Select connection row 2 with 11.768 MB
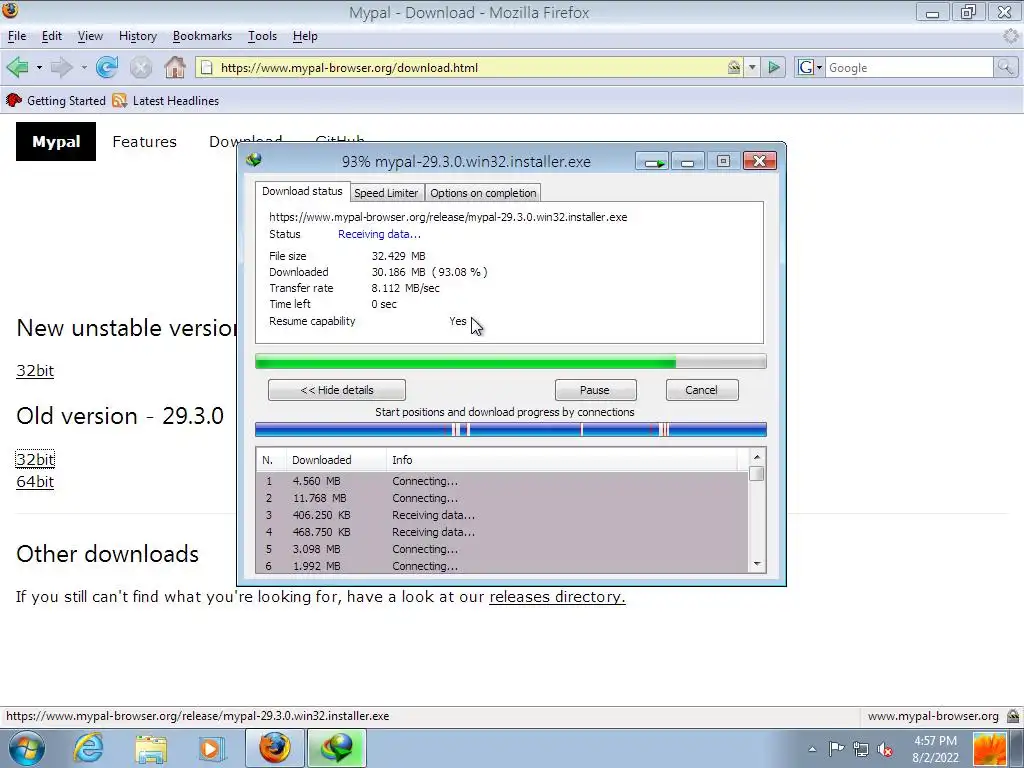This screenshot has width=1024, height=768. (x=502, y=498)
